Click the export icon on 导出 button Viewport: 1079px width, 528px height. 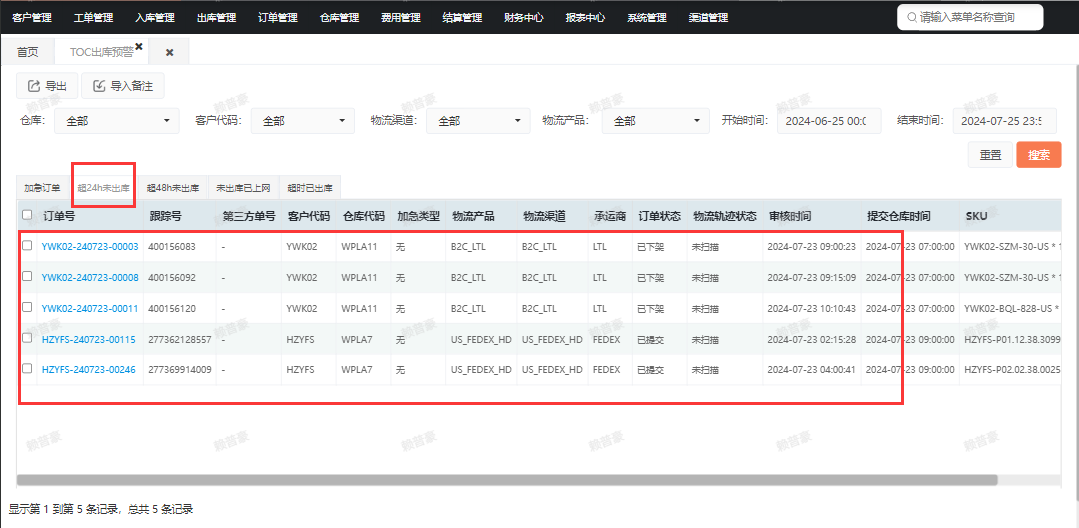click(32, 86)
